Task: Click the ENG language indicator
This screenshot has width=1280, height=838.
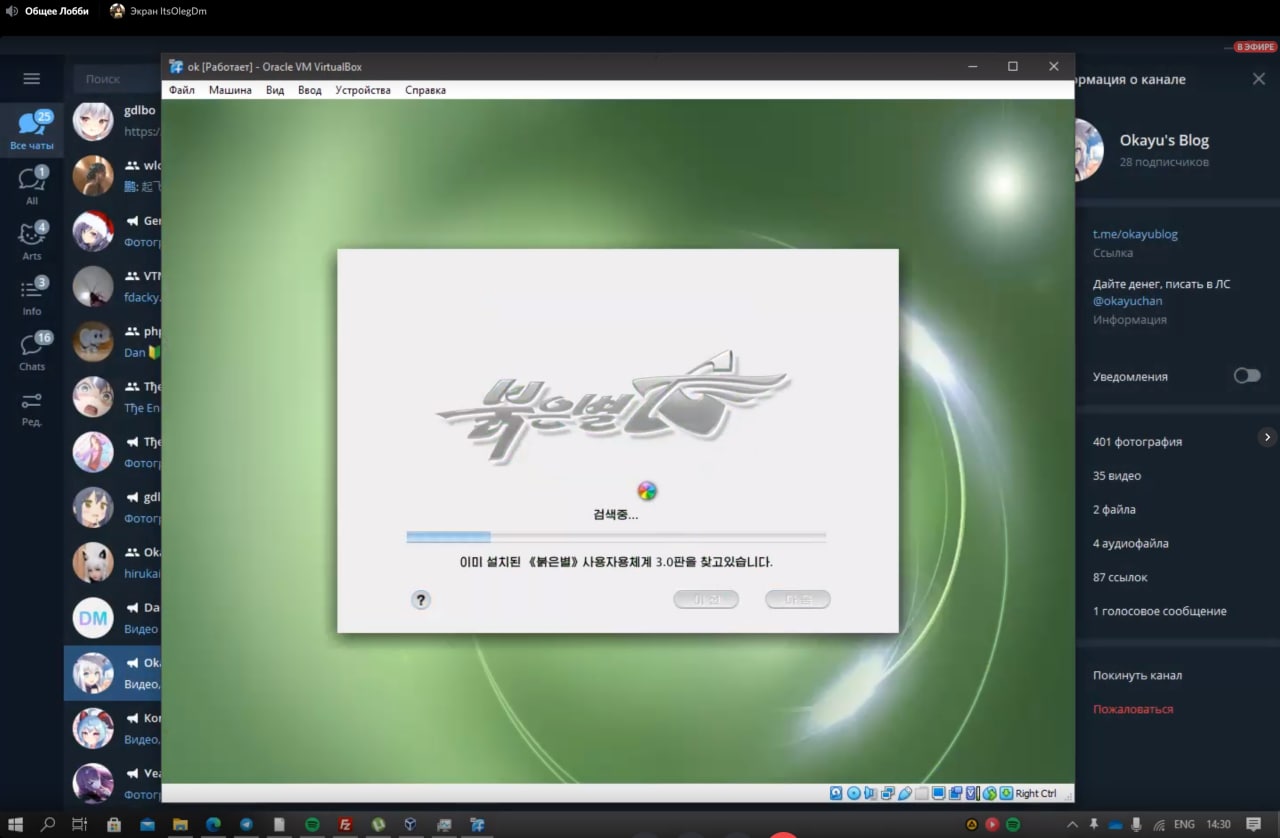Action: pyautogui.click(x=1184, y=825)
